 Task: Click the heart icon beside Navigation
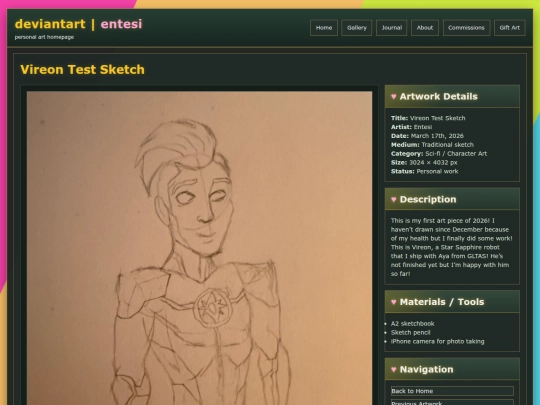tap(394, 370)
